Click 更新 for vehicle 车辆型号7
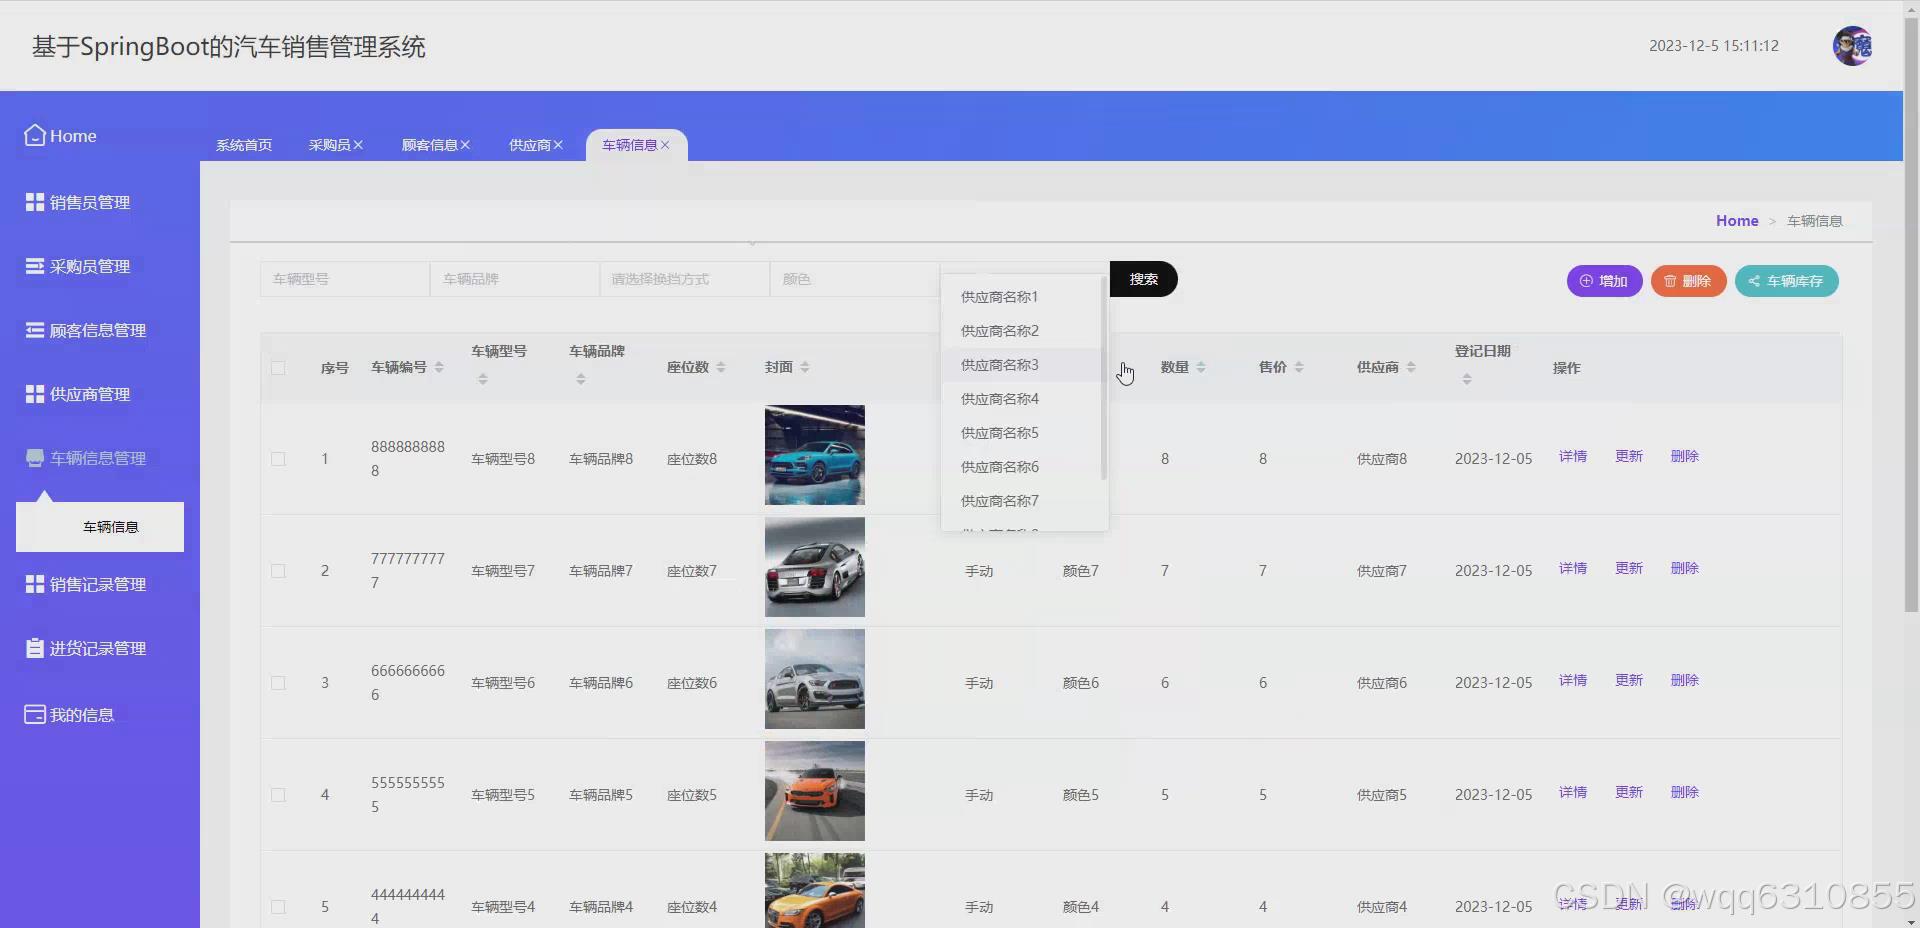This screenshot has width=1920, height=928. point(1629,568)
